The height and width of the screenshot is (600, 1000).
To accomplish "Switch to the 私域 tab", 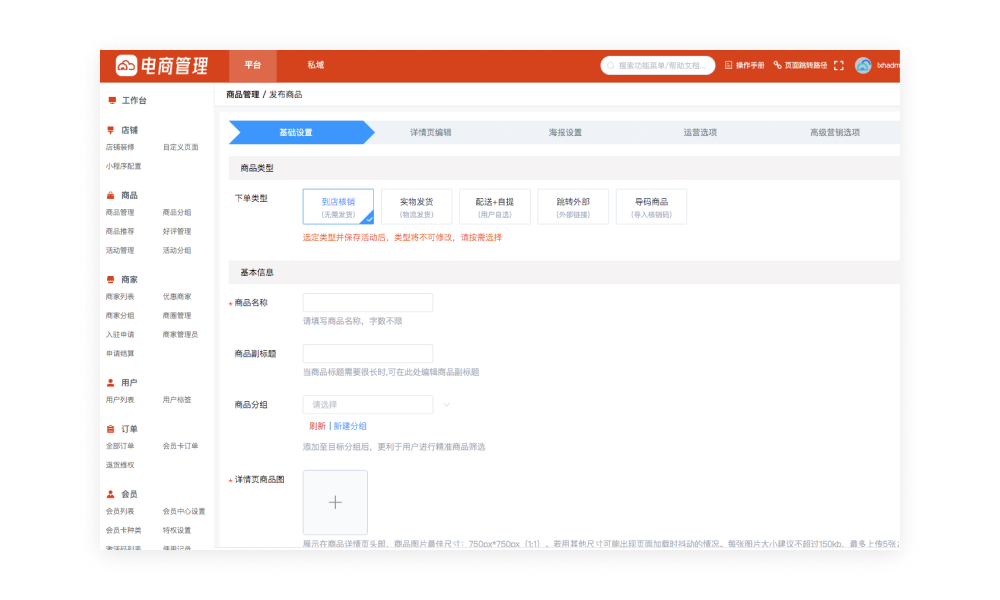I will point(316,66).
